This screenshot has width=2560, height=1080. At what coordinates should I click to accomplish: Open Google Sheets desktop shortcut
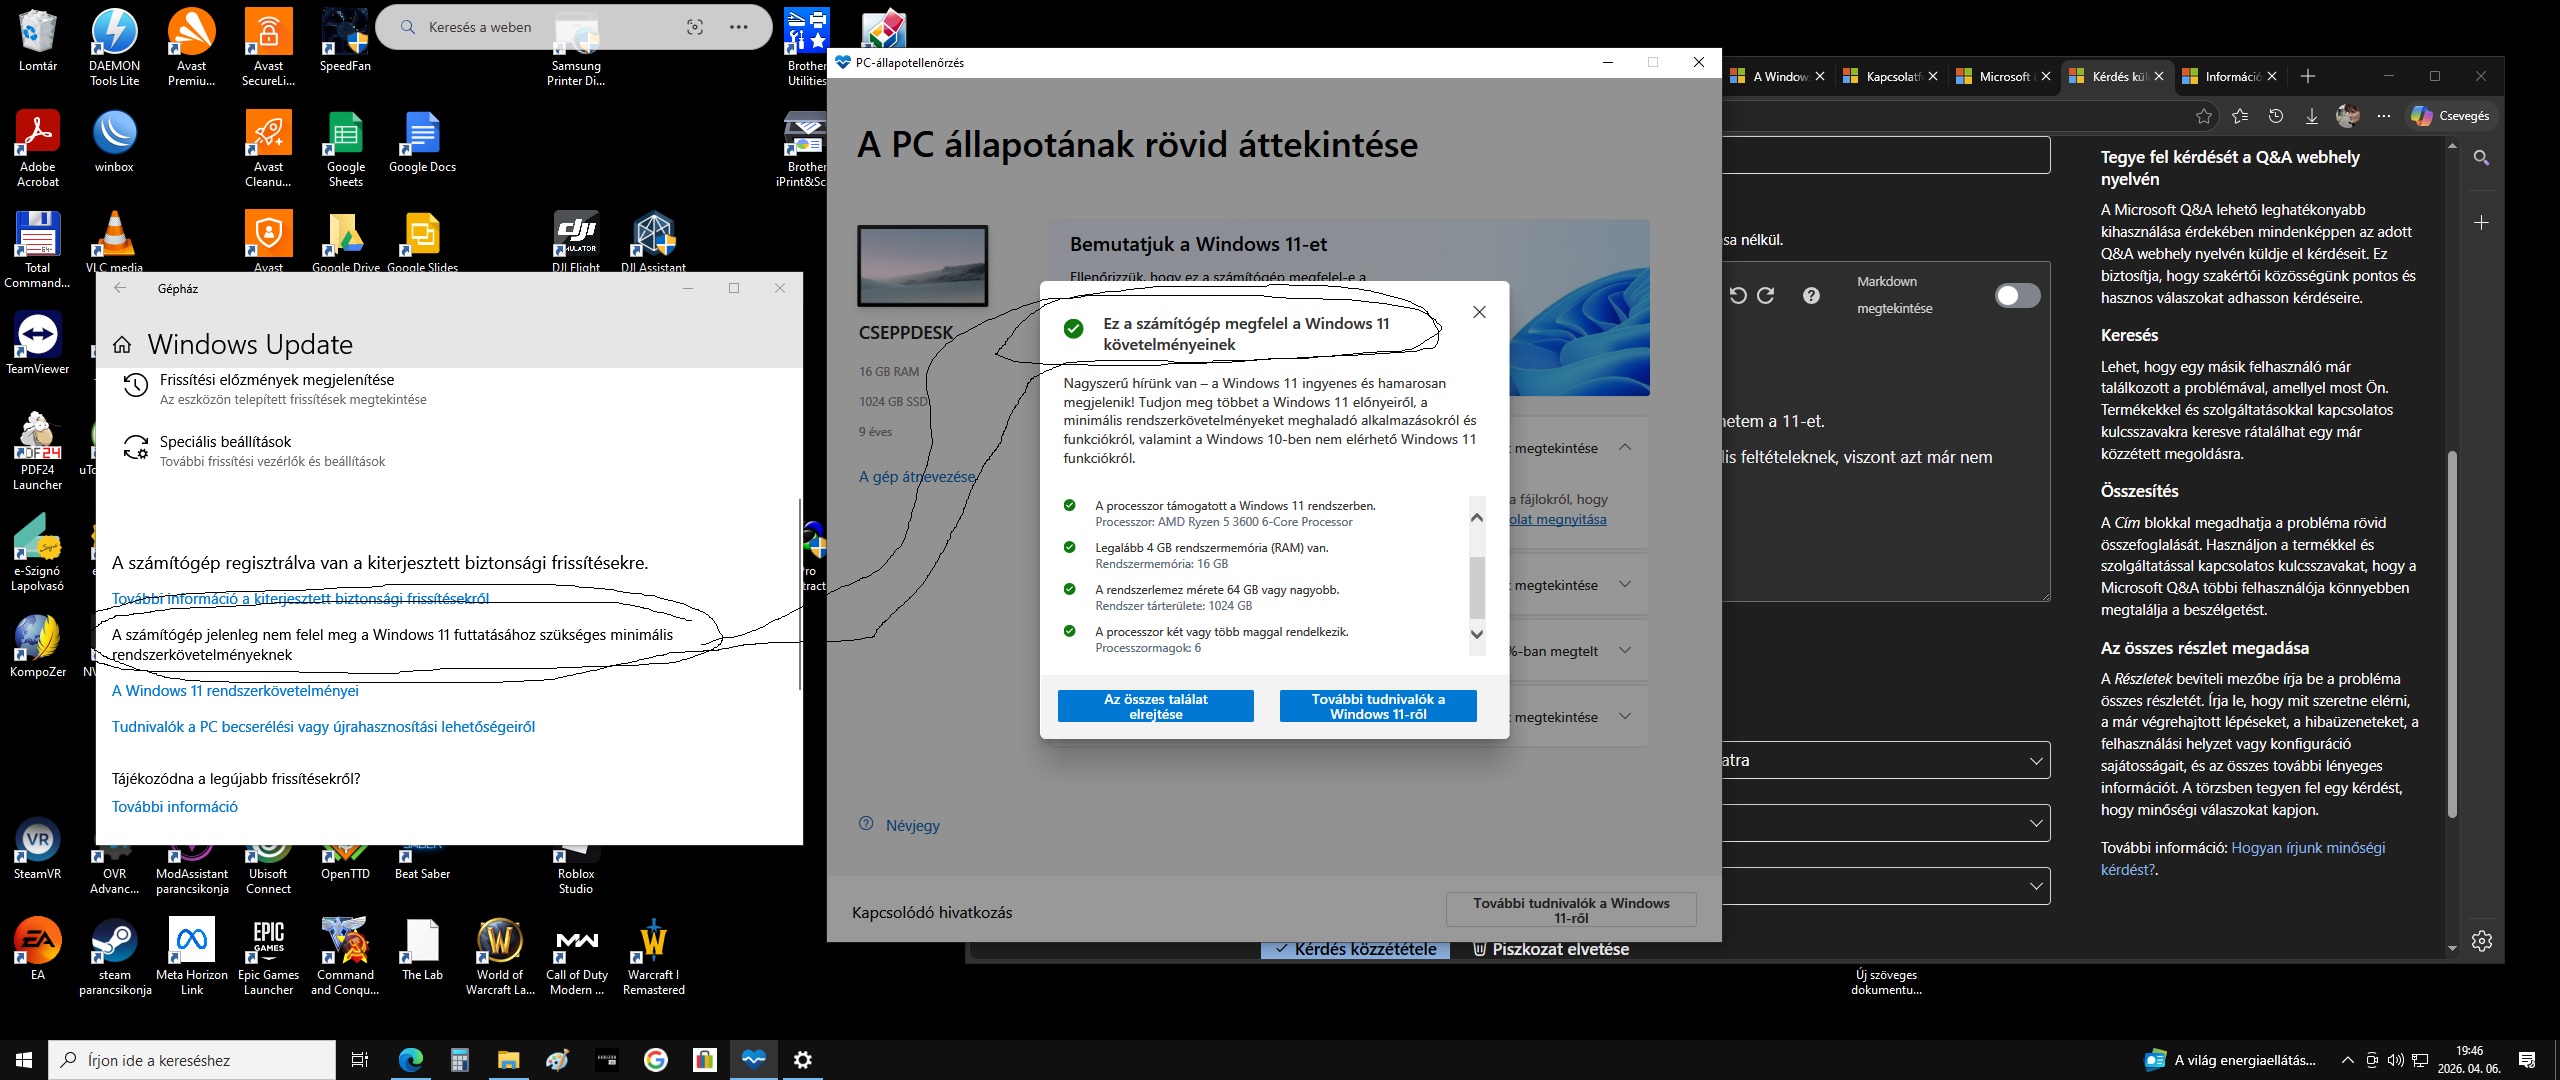345,148
